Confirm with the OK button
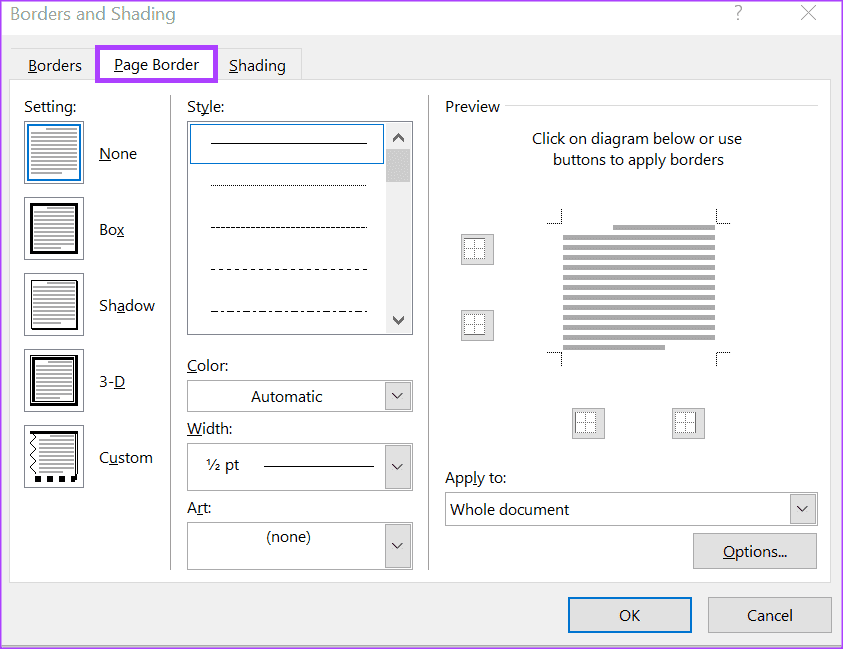This screenshot has width=843, height=649. (x=629, y=615)
